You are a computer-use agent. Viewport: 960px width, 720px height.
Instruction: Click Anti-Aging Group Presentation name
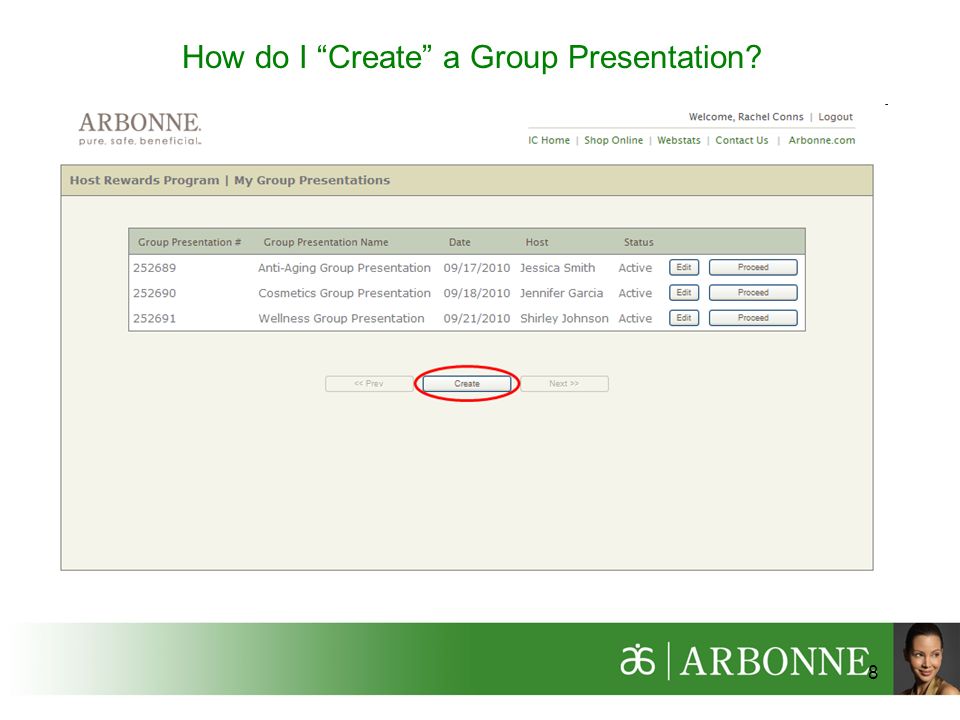[344, 268]
